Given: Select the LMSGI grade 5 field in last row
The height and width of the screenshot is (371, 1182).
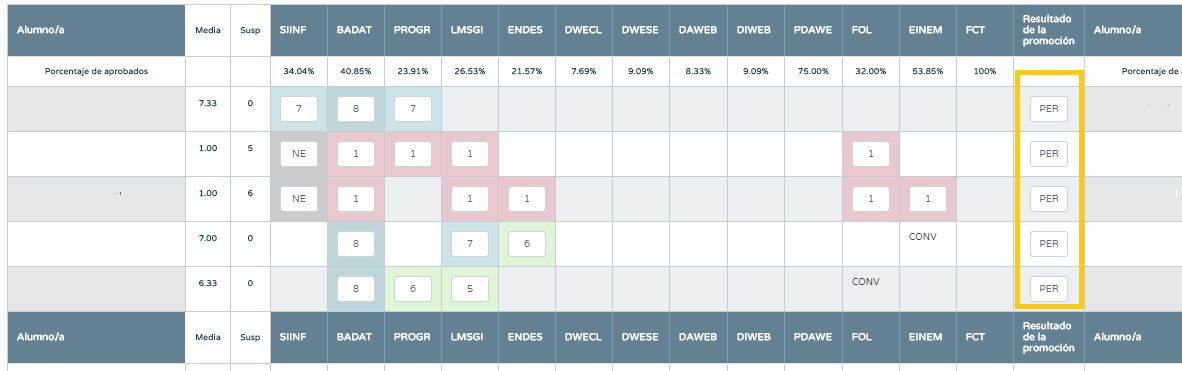Looking at the screenshot, I should [x=470, y=289].
